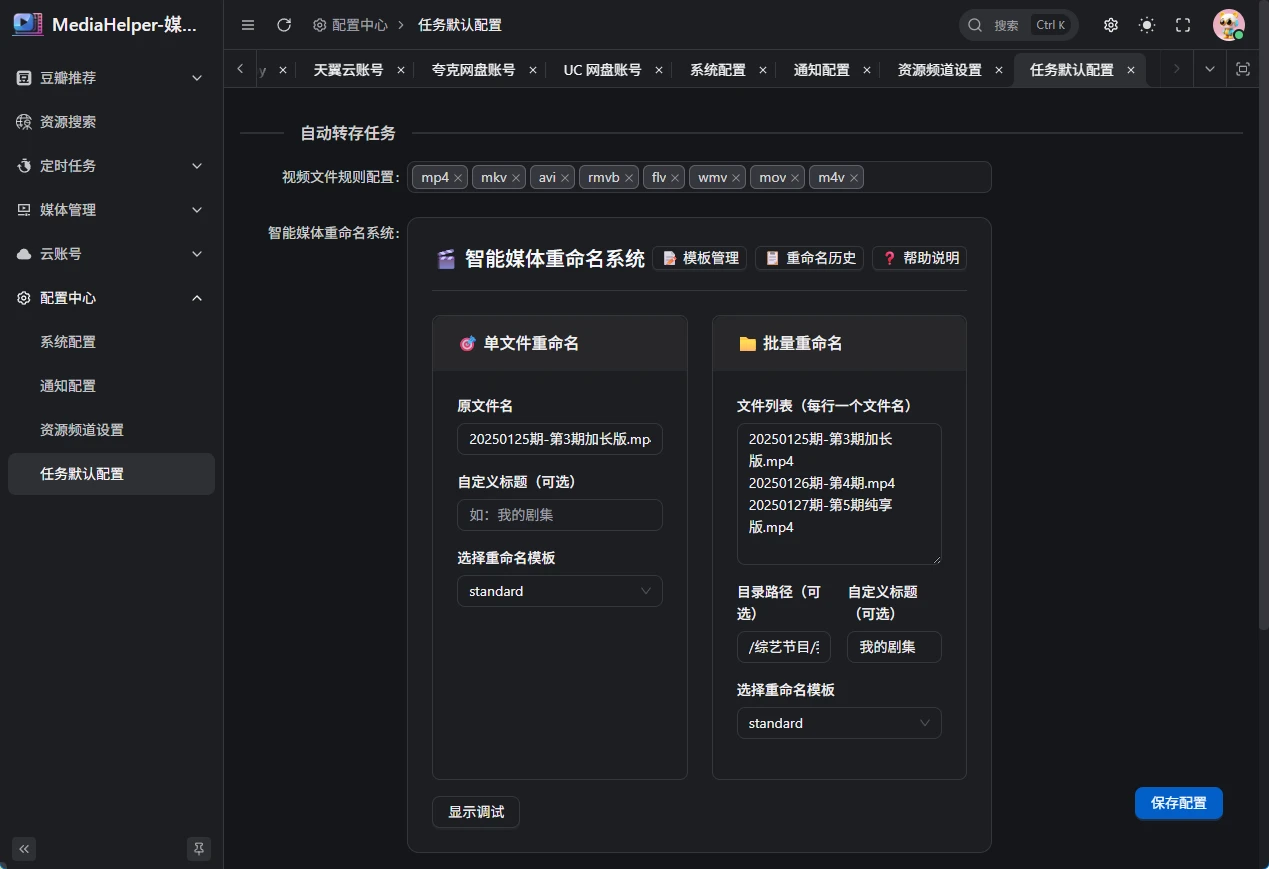1269x869 pixels.
Task: Open the tab list dropdown chevron
Action: click(1210, 69)
